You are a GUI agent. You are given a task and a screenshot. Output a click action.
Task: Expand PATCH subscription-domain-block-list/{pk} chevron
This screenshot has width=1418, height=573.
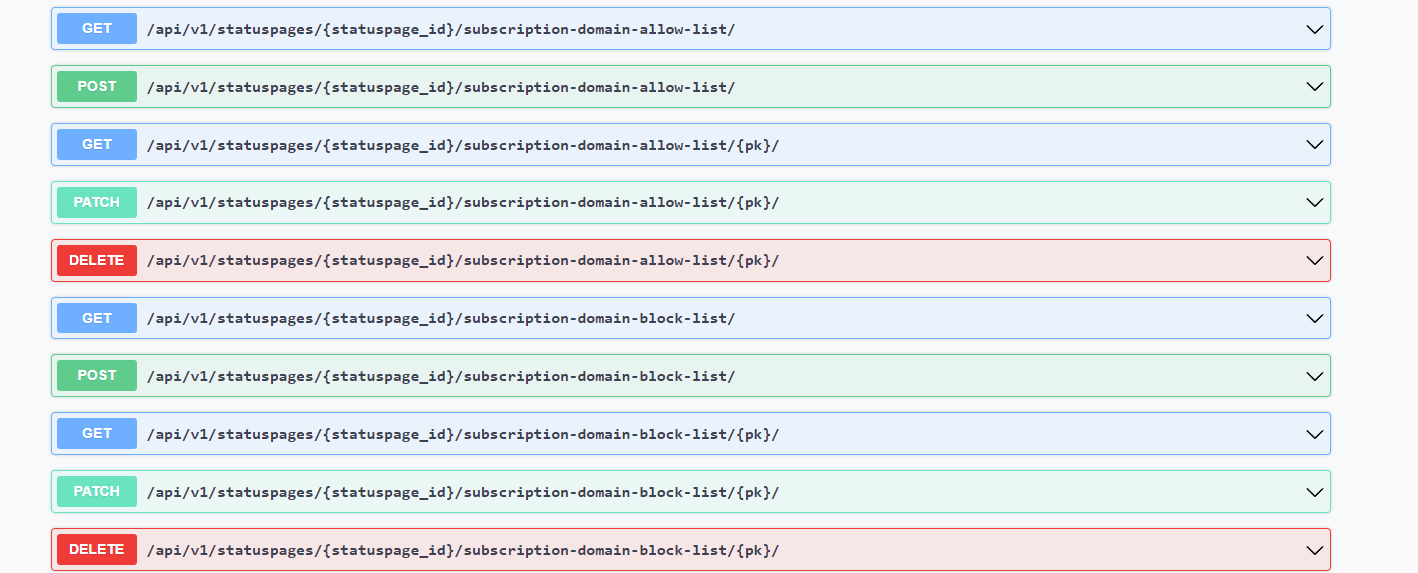[1315, 492]
